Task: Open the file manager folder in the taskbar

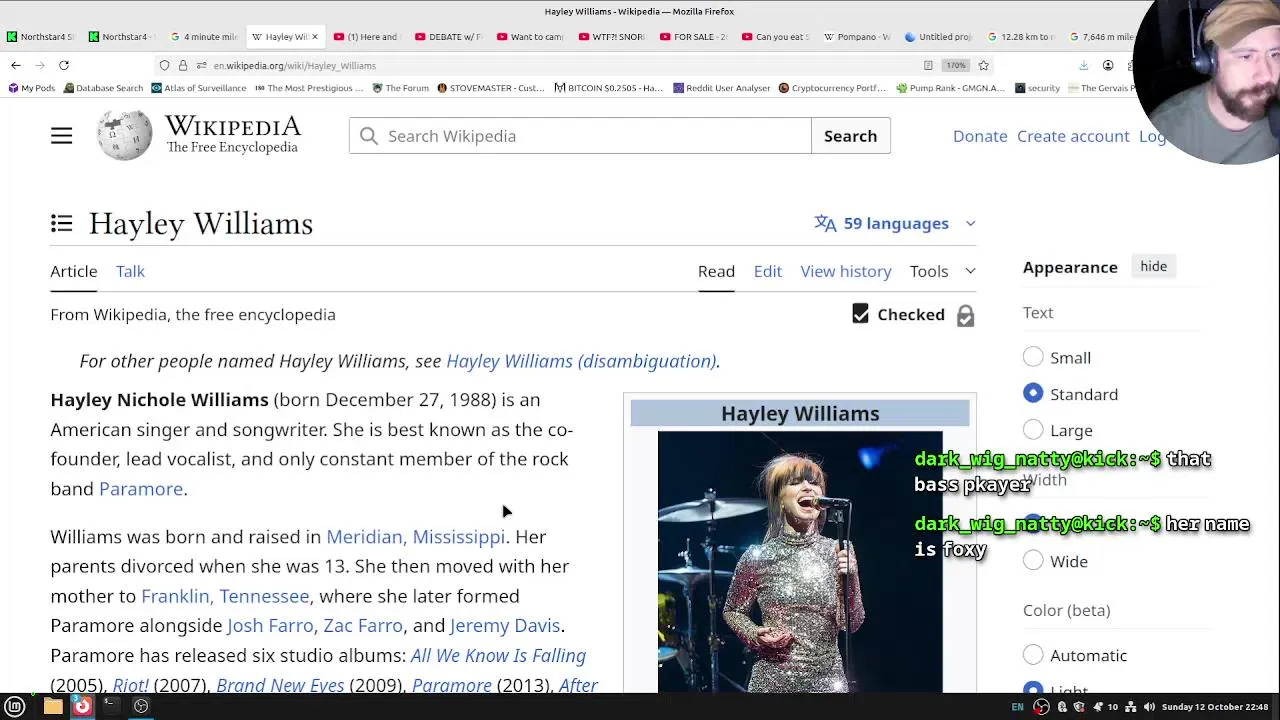Action: point(53,706)
